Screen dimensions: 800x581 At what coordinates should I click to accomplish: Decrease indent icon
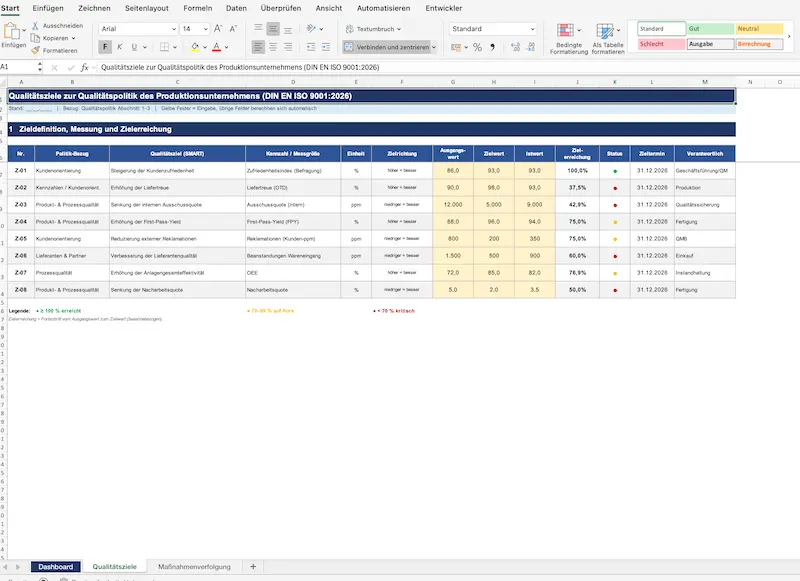point(311,47)
